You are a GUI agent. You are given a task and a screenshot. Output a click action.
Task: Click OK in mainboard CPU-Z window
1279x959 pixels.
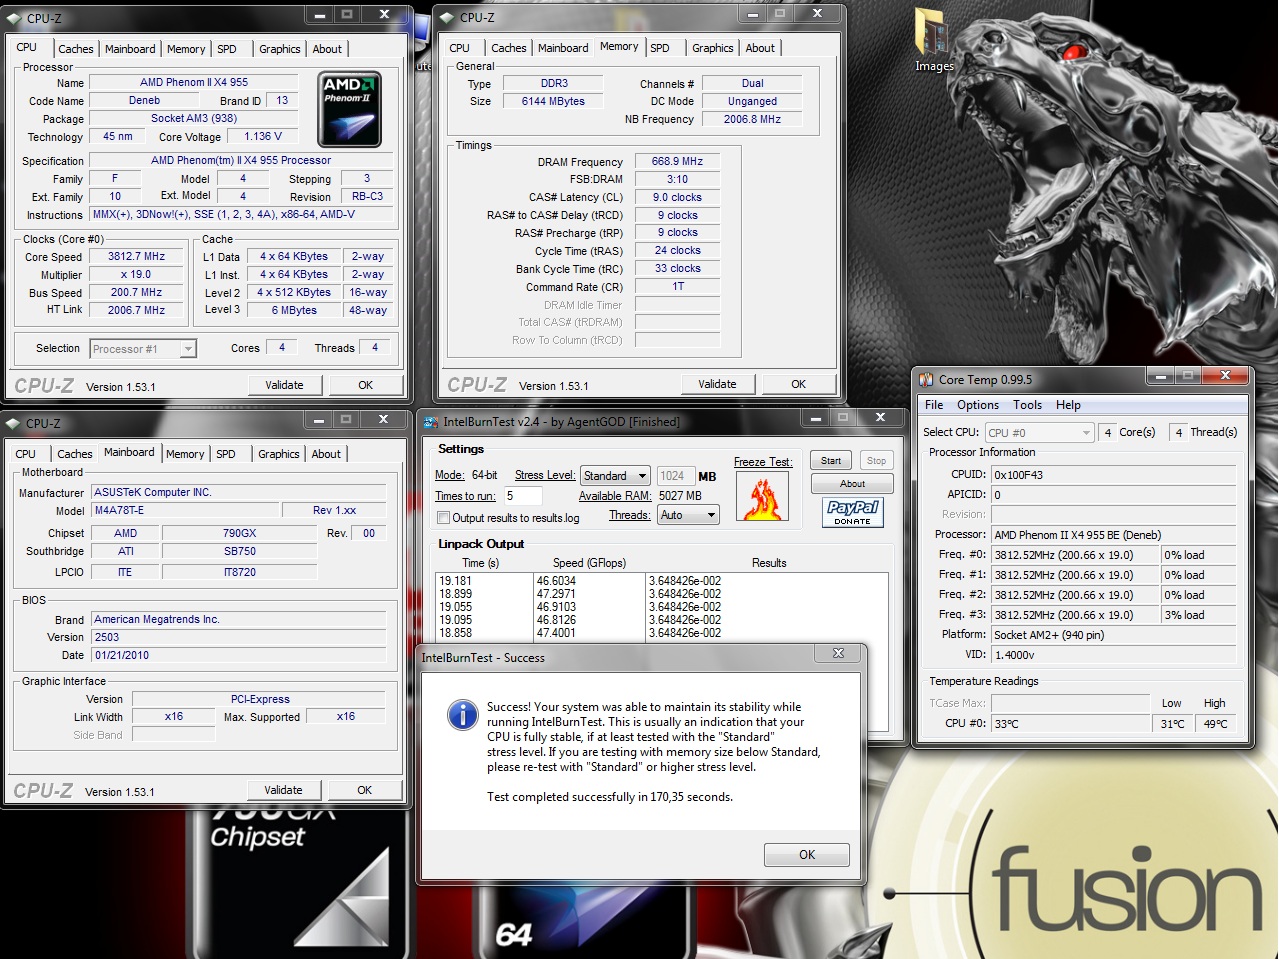tap(365, 790)
